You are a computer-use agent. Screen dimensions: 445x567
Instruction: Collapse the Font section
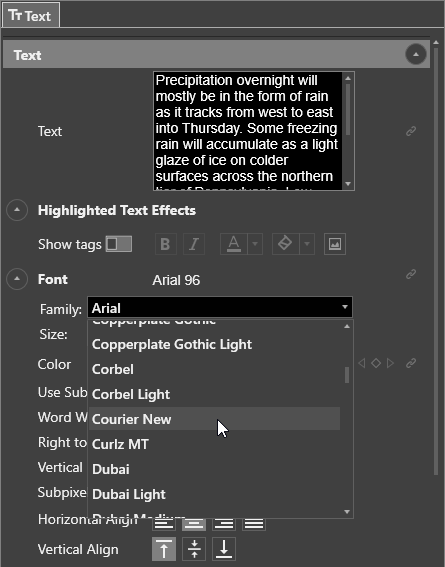[17, 279]
